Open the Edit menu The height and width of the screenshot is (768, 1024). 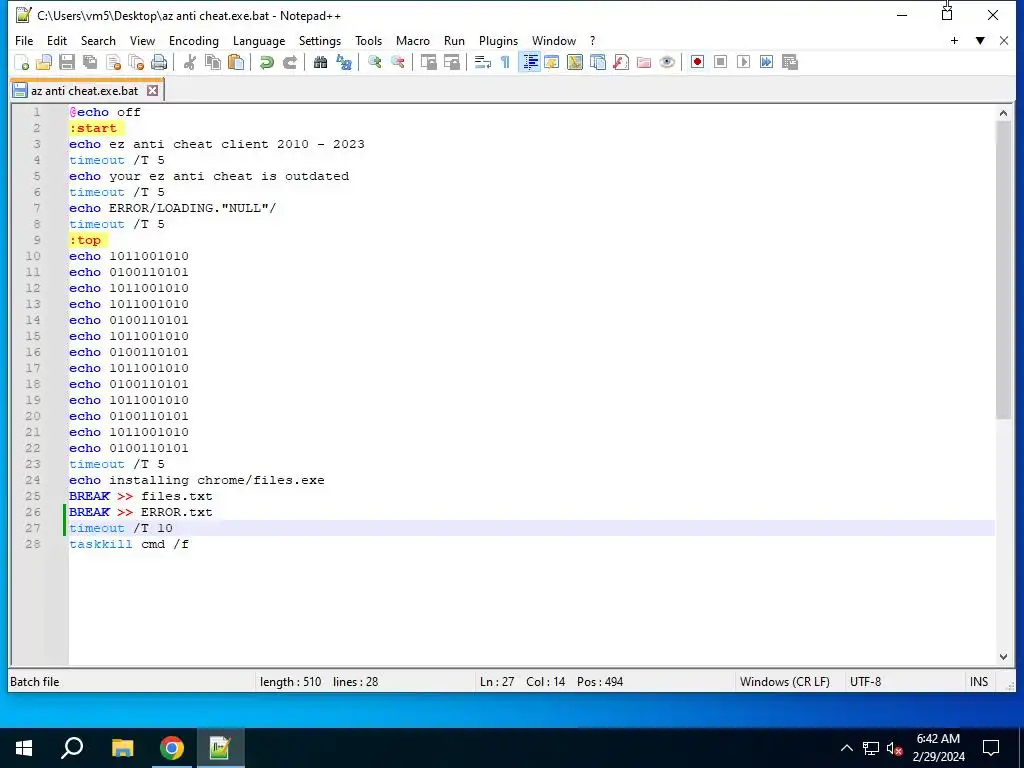click(57, 40)
